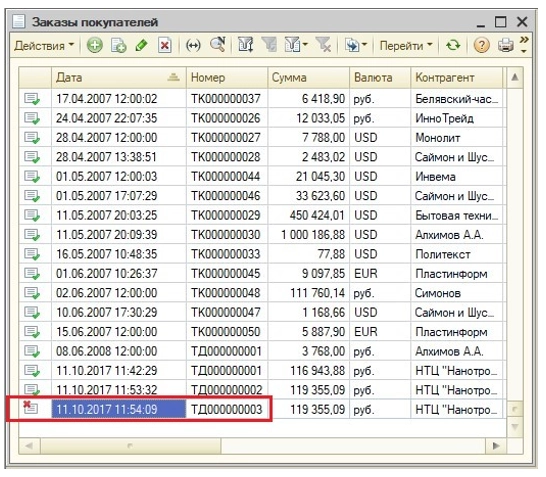Viewport: 546px width, 477px height.
Task: Select number cell ТД00000002
Action: (x=227, y=390)
